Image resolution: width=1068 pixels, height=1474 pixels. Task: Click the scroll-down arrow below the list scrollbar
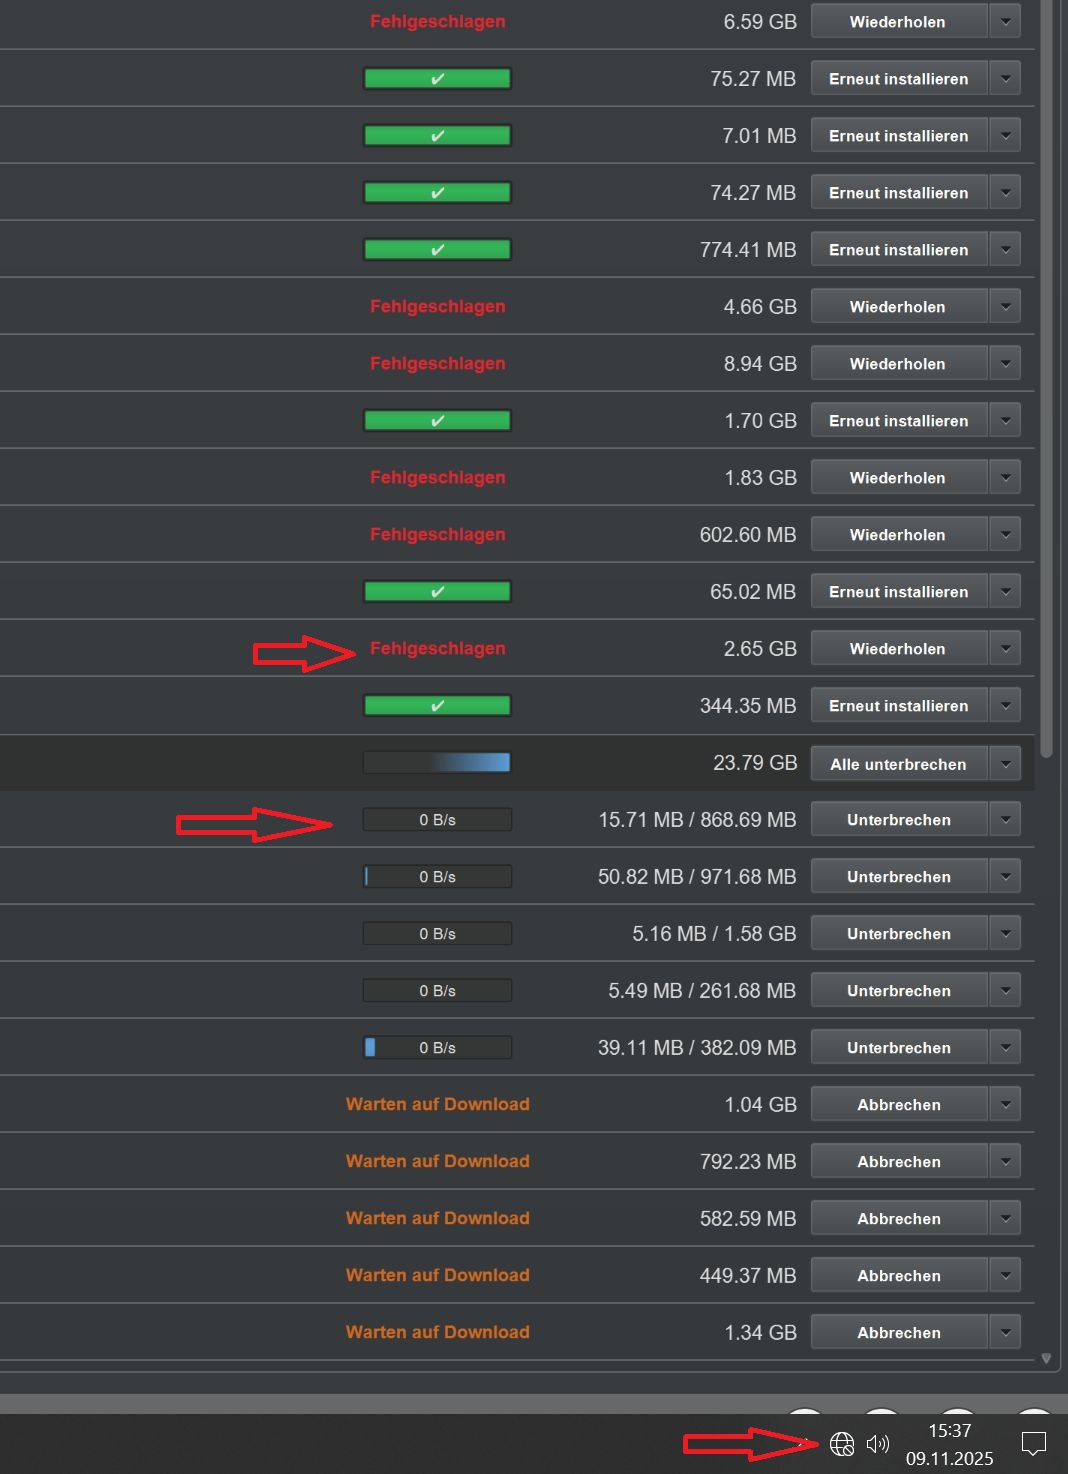click(x=1046, y=1358)
